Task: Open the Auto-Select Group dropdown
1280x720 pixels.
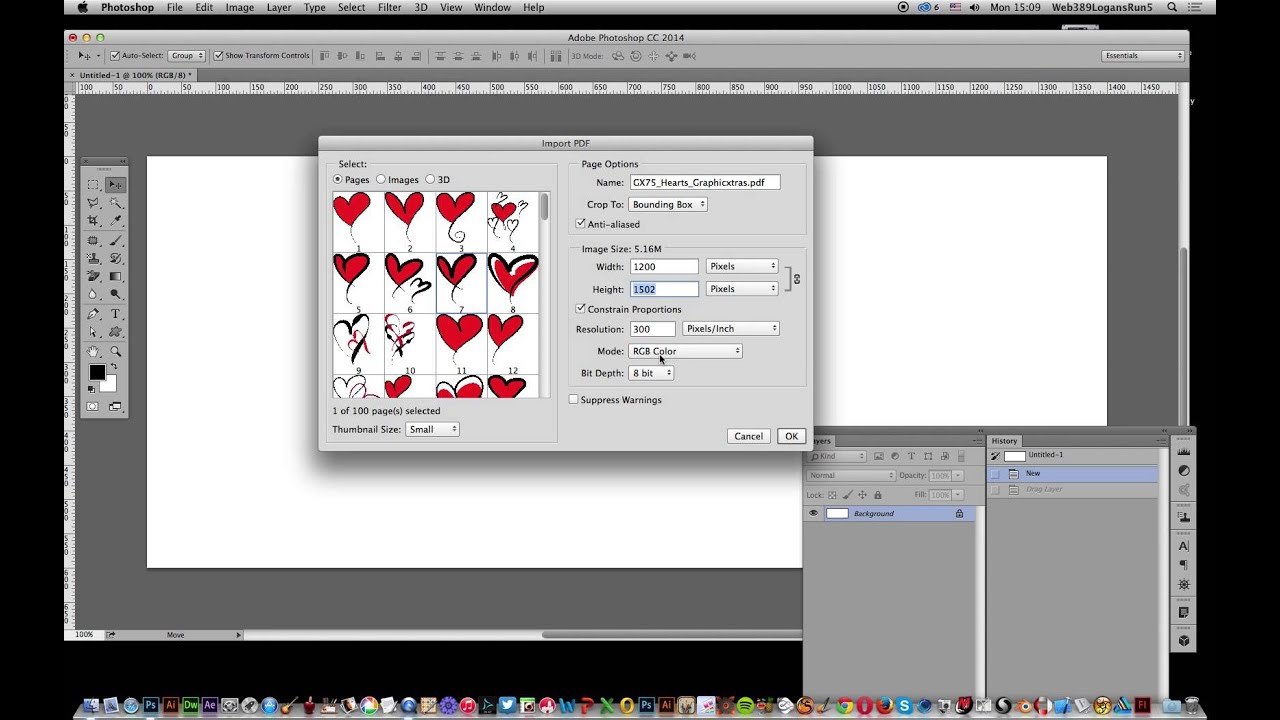Action: tap(187, 56)
